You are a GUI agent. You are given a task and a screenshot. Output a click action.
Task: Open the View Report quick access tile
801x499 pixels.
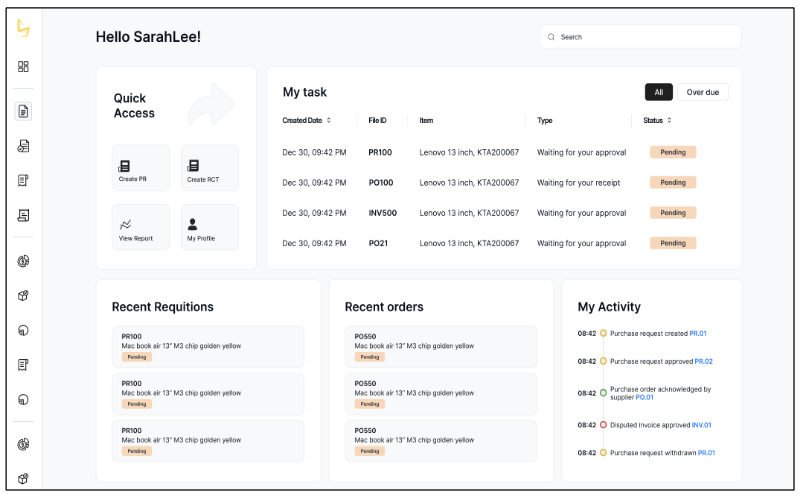141,227
